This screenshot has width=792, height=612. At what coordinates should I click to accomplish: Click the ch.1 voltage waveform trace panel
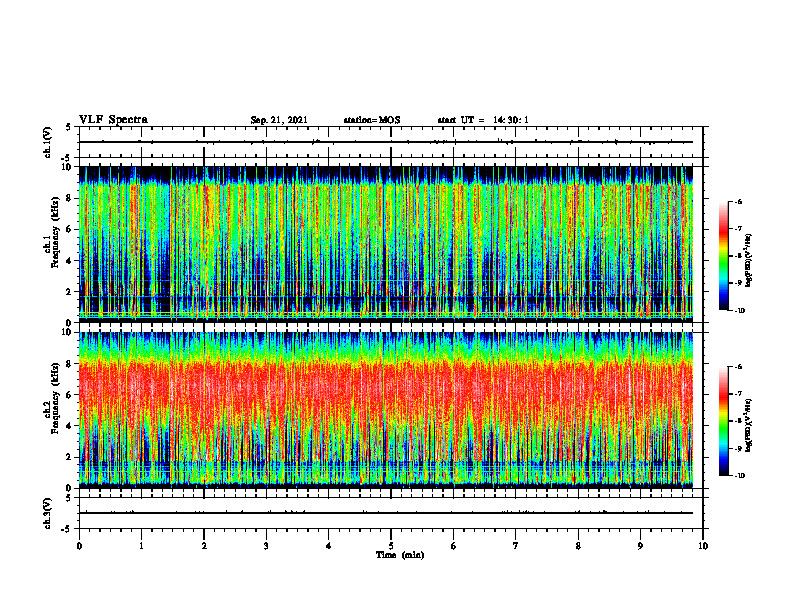pos(391,142)
